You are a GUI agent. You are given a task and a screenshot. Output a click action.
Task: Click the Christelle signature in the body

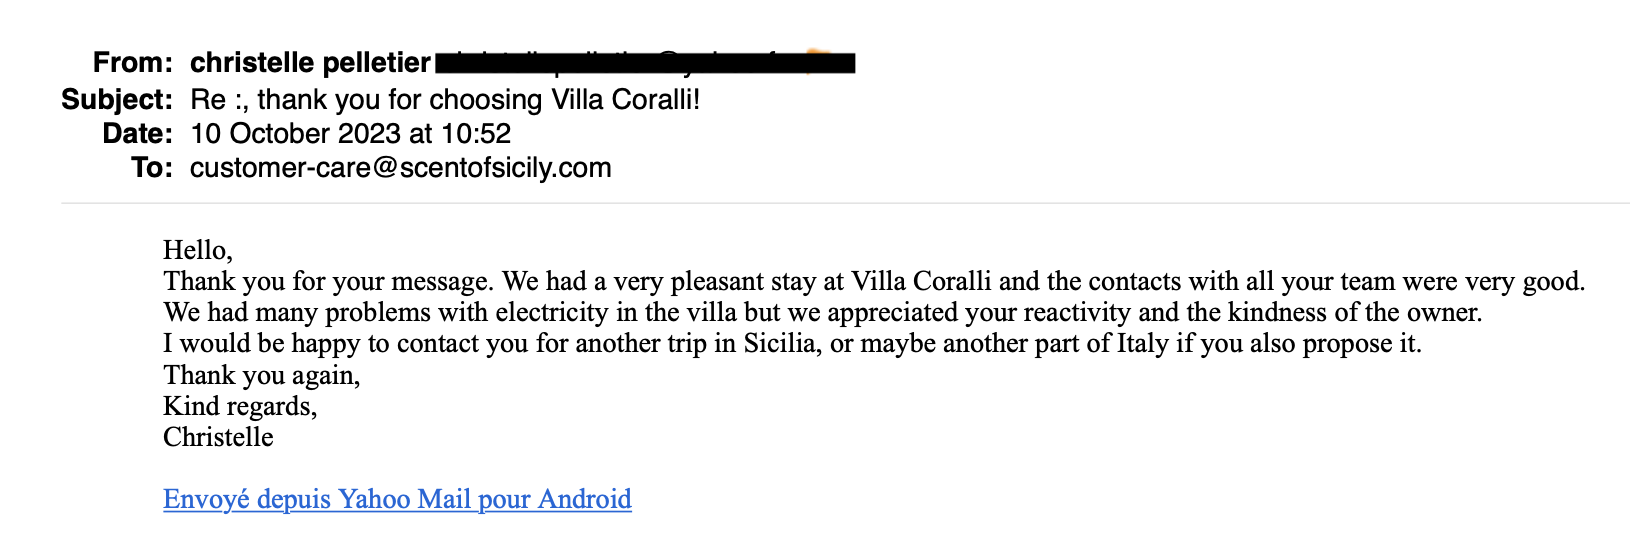click(218, 437)
